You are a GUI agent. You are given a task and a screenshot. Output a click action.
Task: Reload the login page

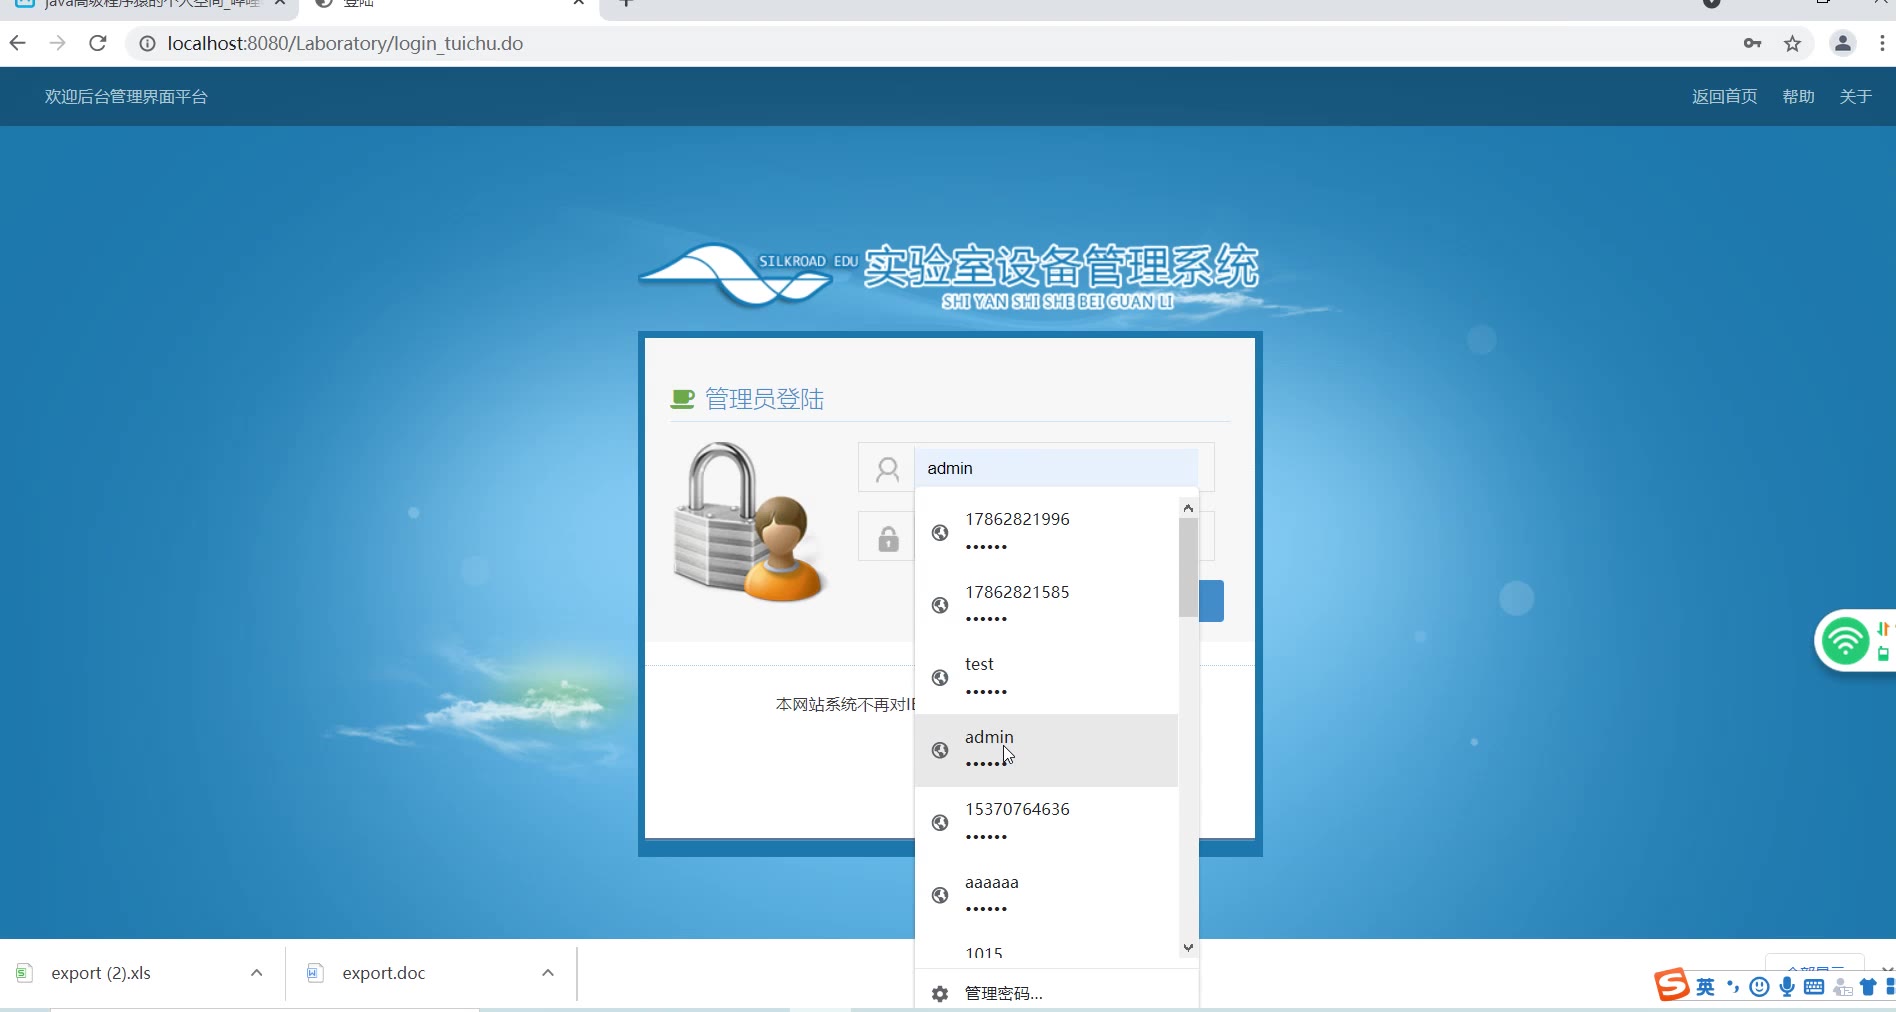point(97,43)
